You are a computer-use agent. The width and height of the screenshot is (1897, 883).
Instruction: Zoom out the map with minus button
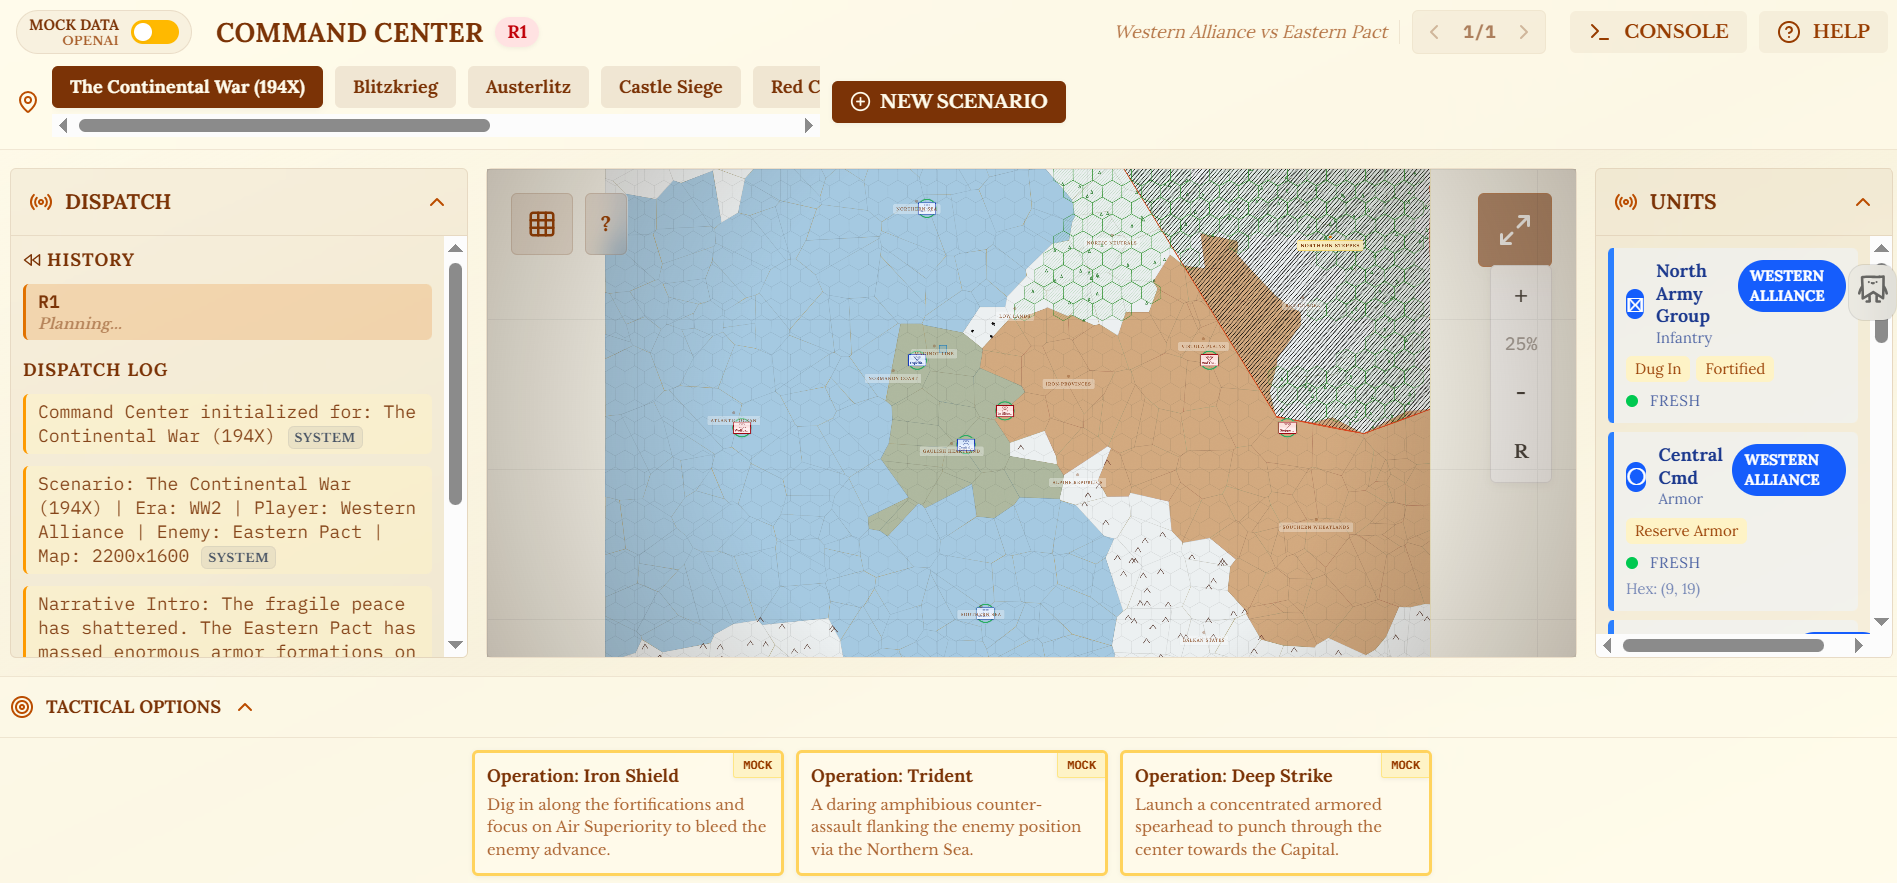pyautogui.click(x=1520, y=393)
